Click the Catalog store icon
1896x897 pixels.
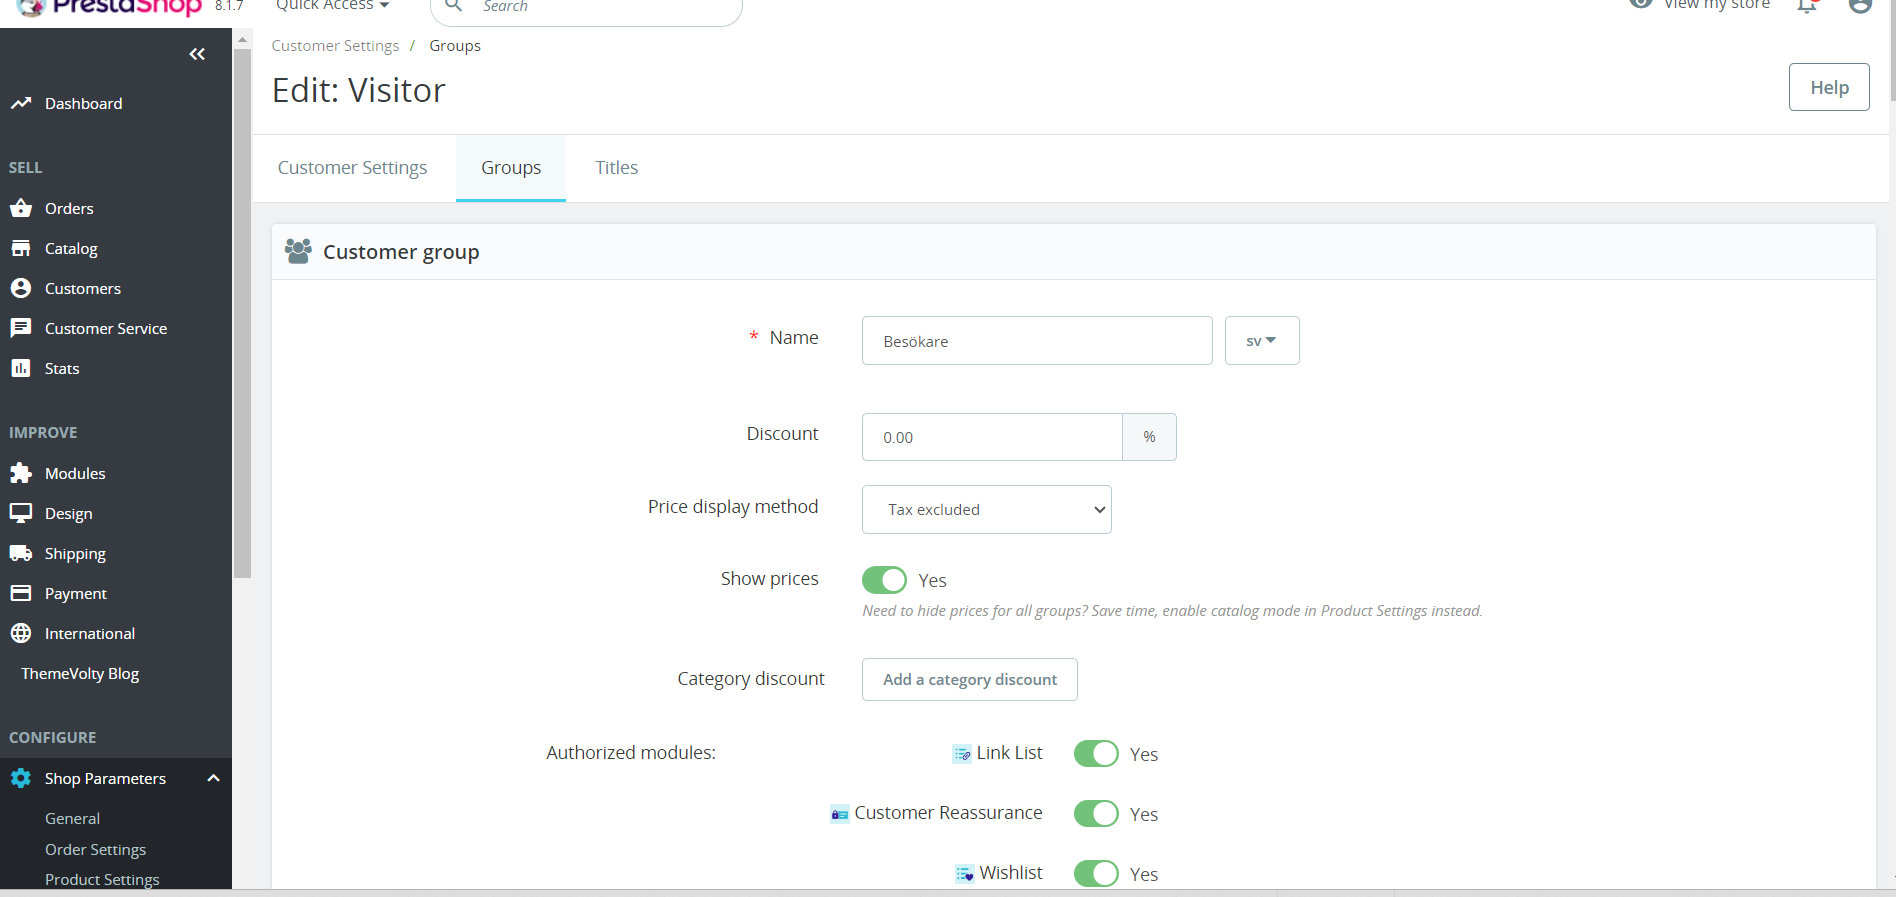21,248
